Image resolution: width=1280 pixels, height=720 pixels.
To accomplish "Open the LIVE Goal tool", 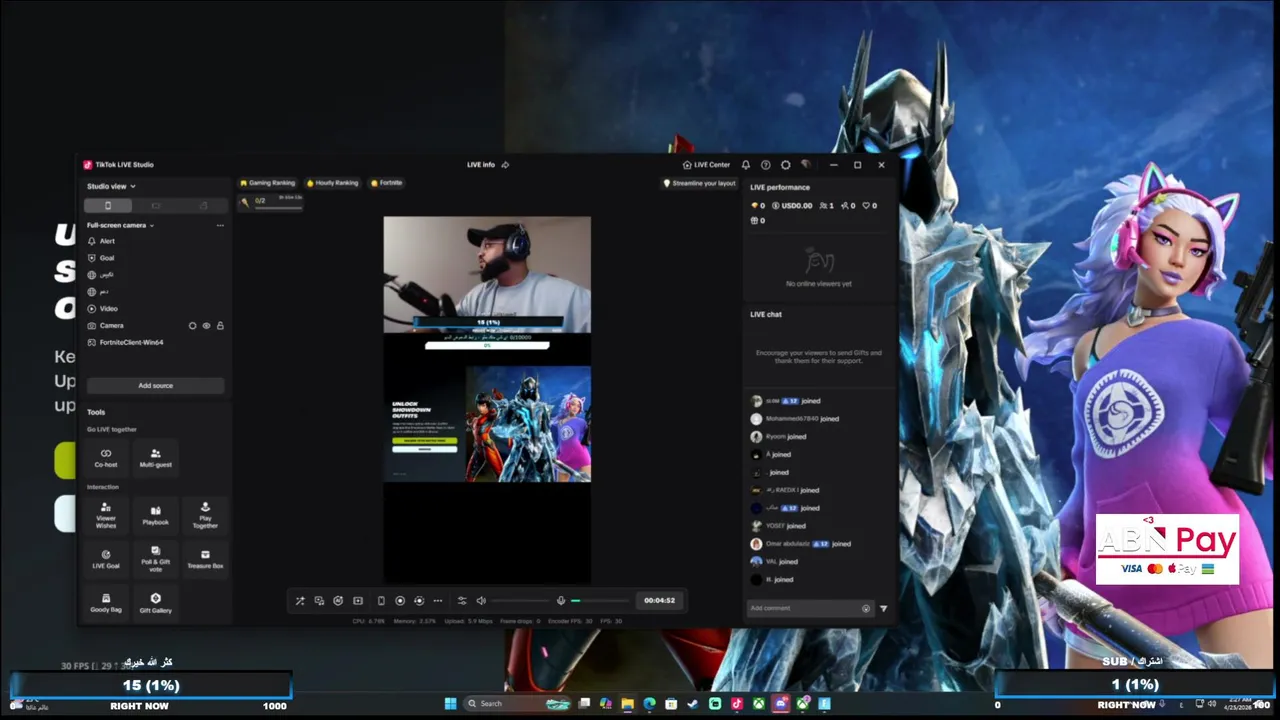I will [x=106, y=559].
